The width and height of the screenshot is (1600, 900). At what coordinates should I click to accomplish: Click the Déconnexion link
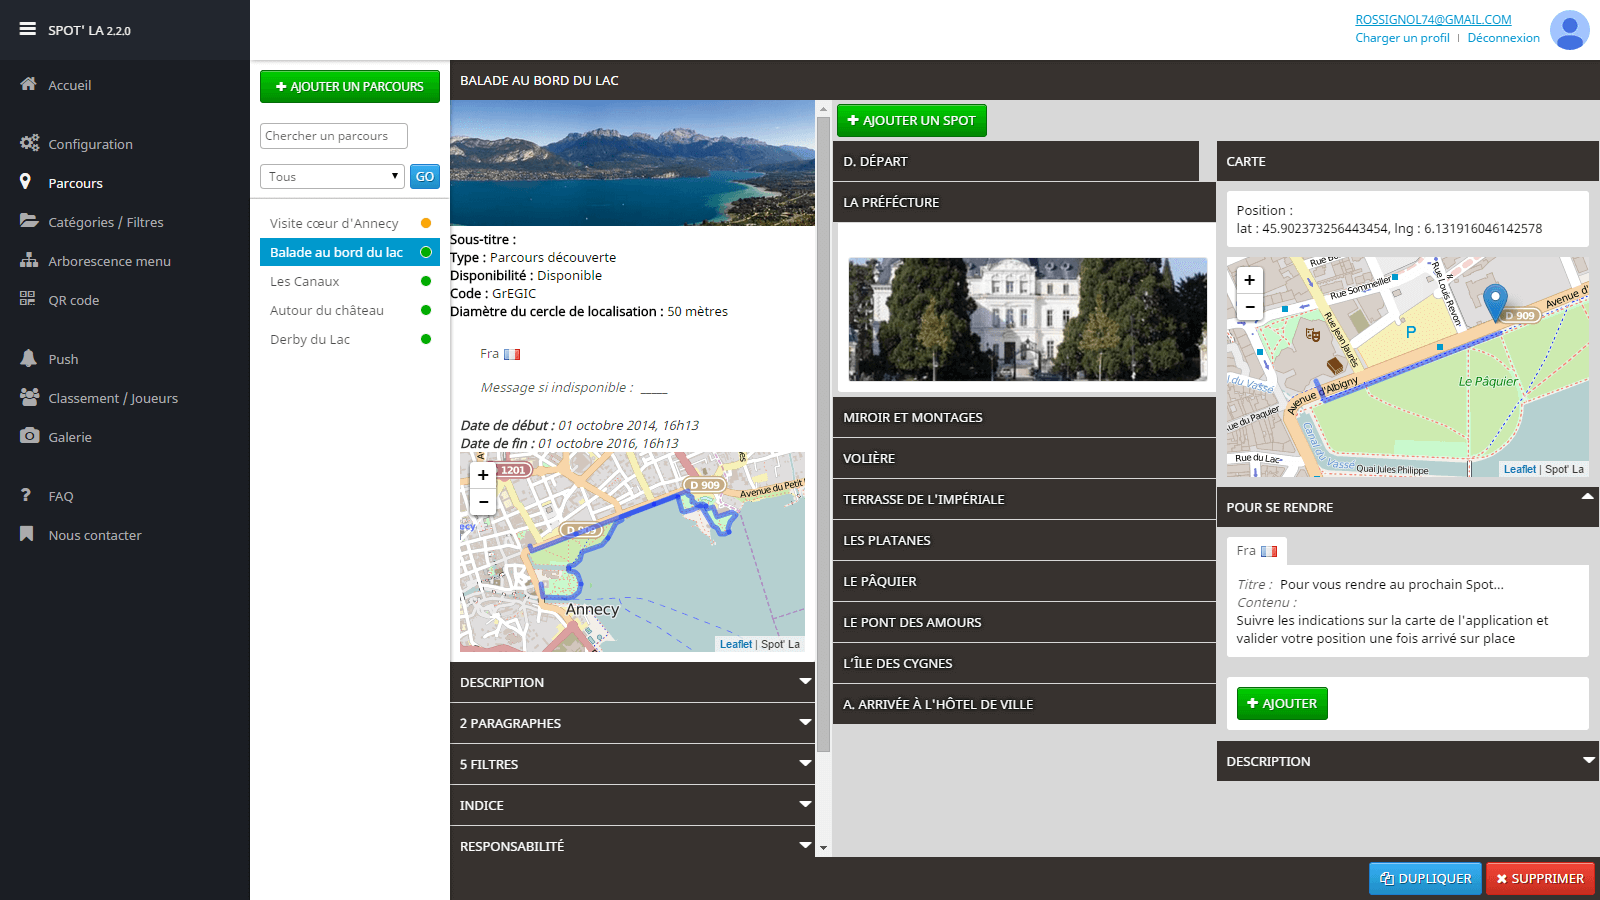click(x=1503, y=37)
